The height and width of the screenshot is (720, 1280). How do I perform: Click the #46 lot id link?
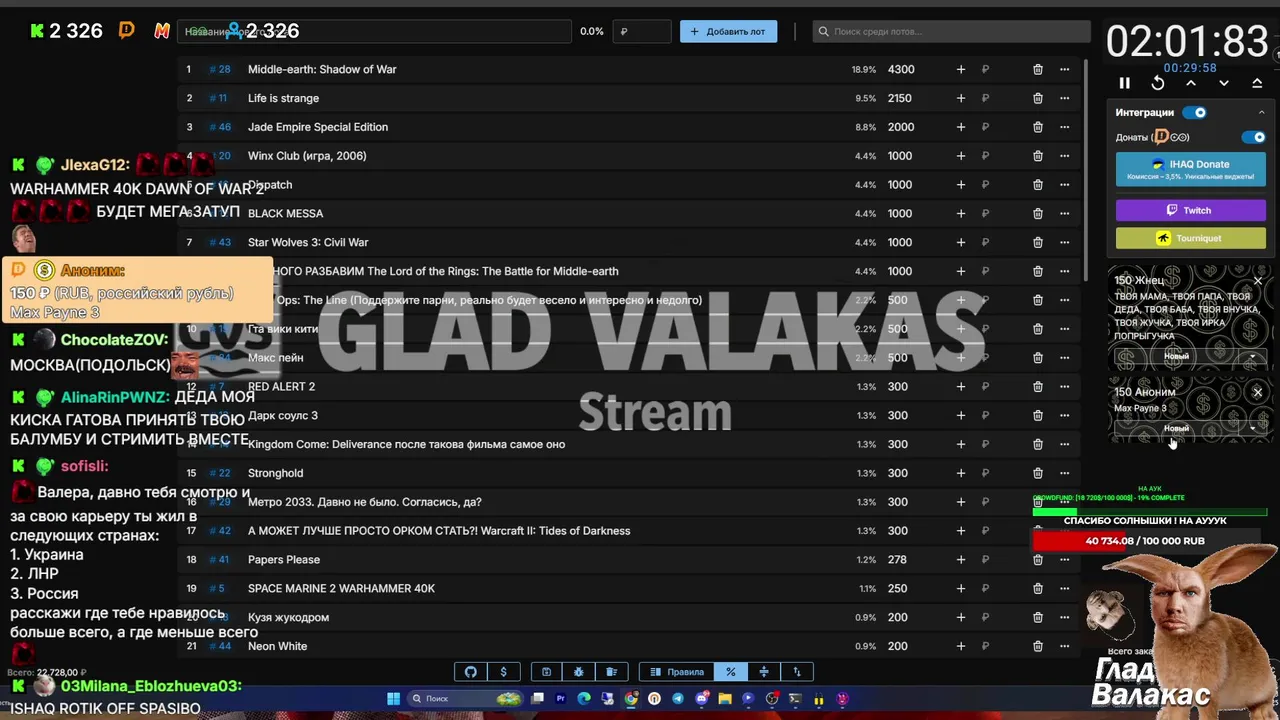(x=220, y=127)
